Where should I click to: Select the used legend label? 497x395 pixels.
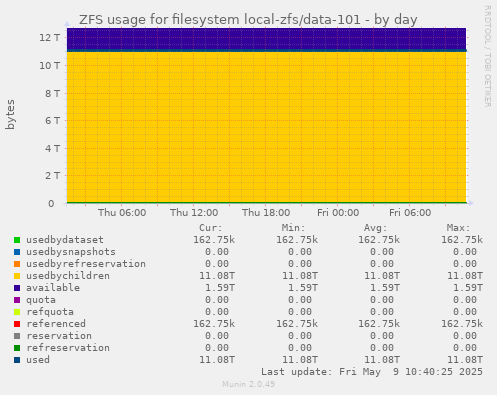pyautogui.click(x=38, y=360)
